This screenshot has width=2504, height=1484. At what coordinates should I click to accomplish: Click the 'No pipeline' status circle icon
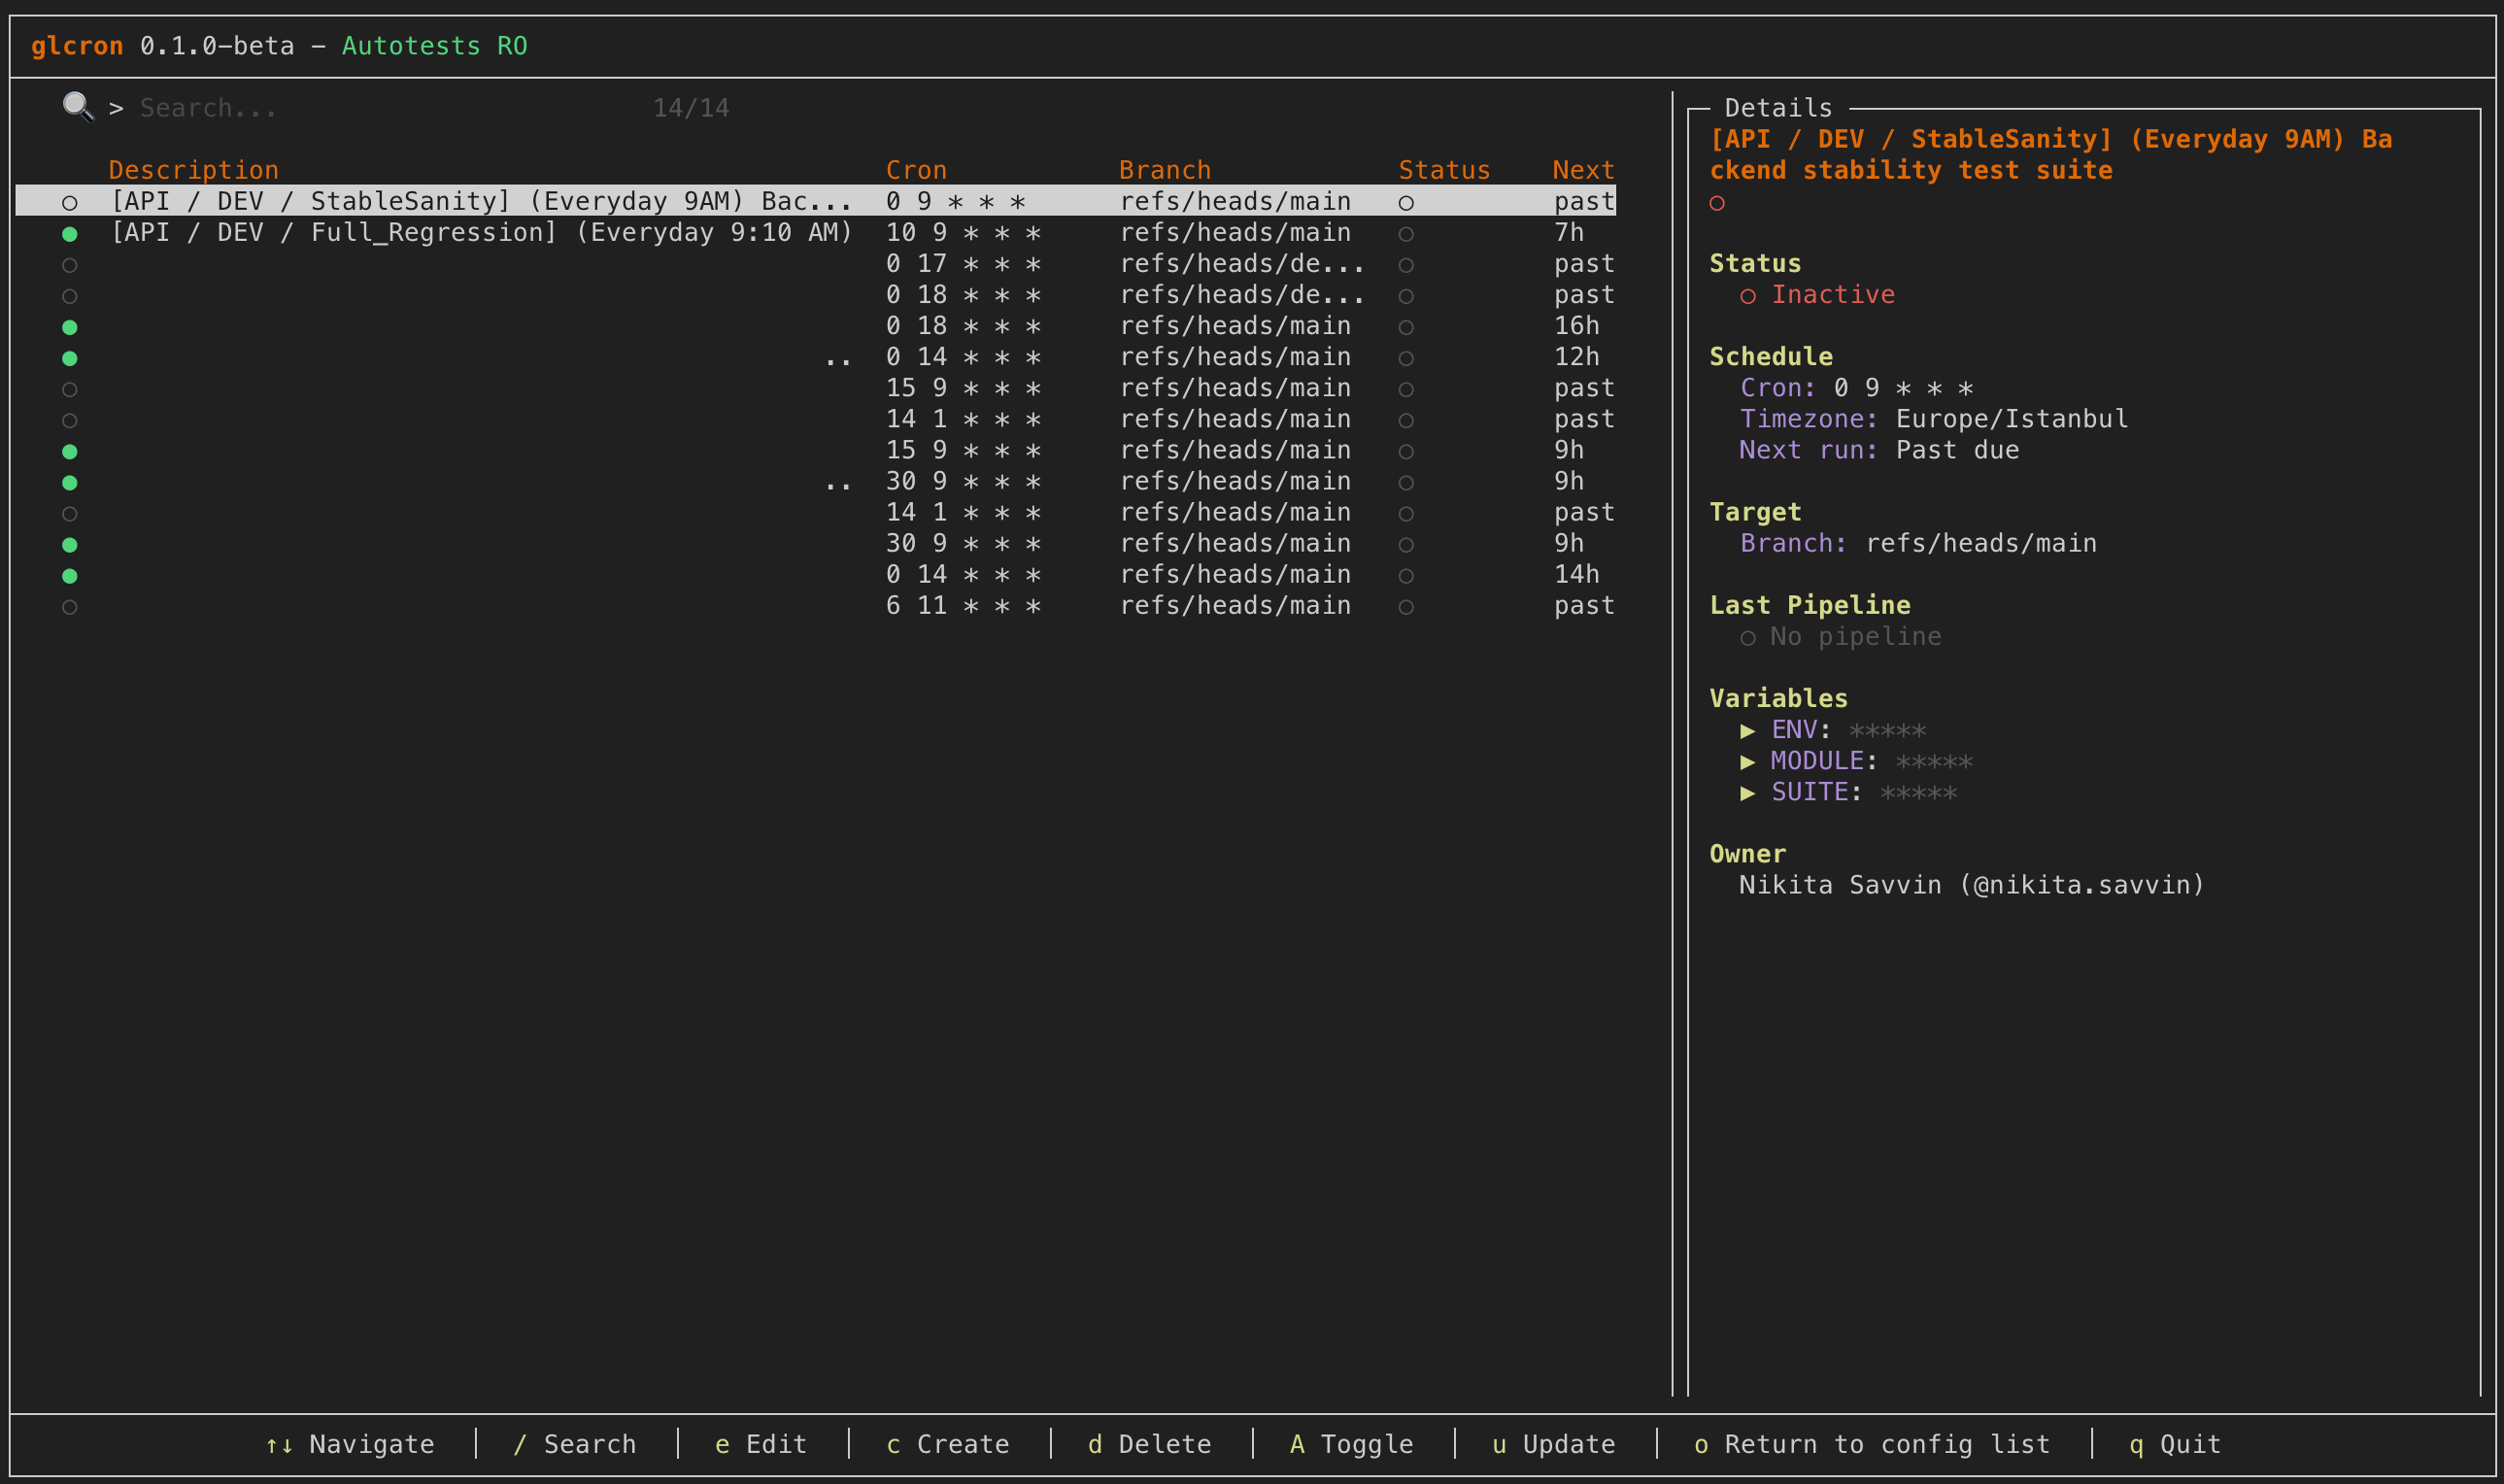[1748, 636]
